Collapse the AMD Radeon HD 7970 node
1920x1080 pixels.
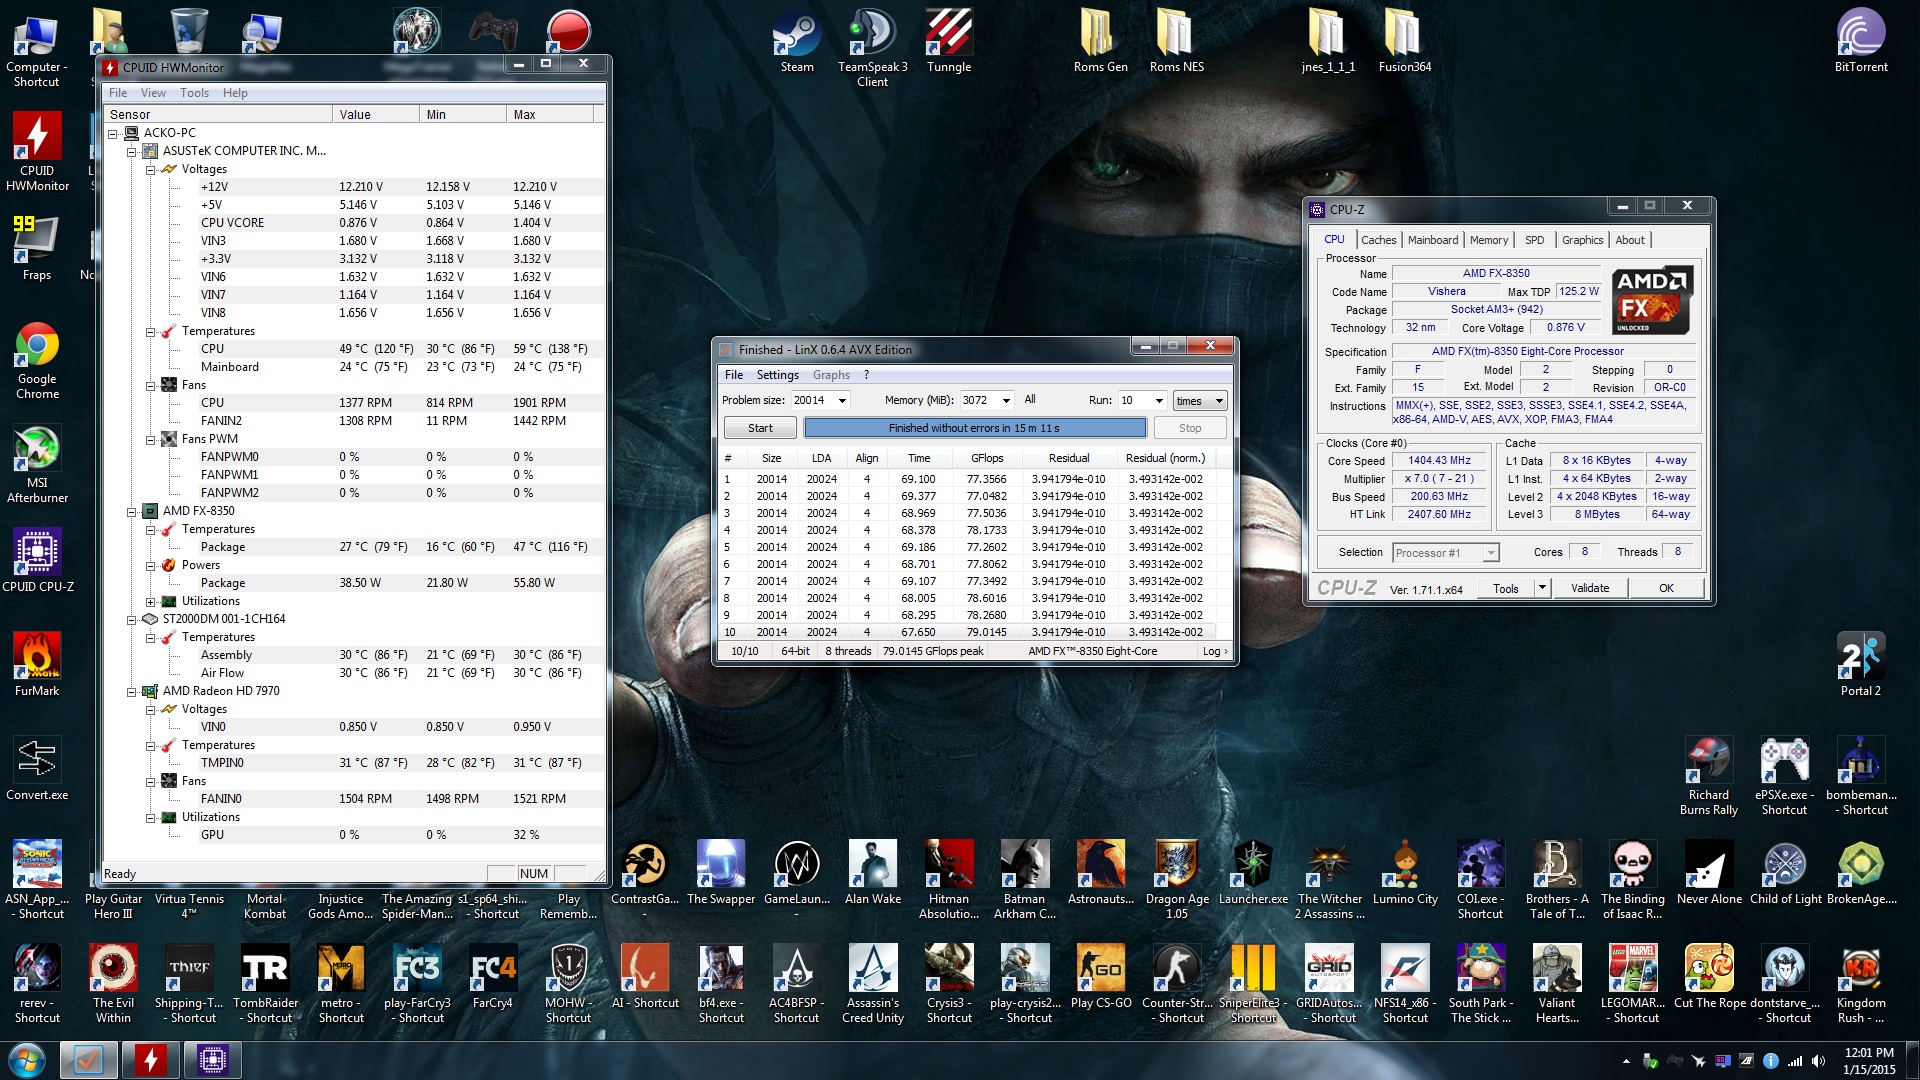point(131,691)
